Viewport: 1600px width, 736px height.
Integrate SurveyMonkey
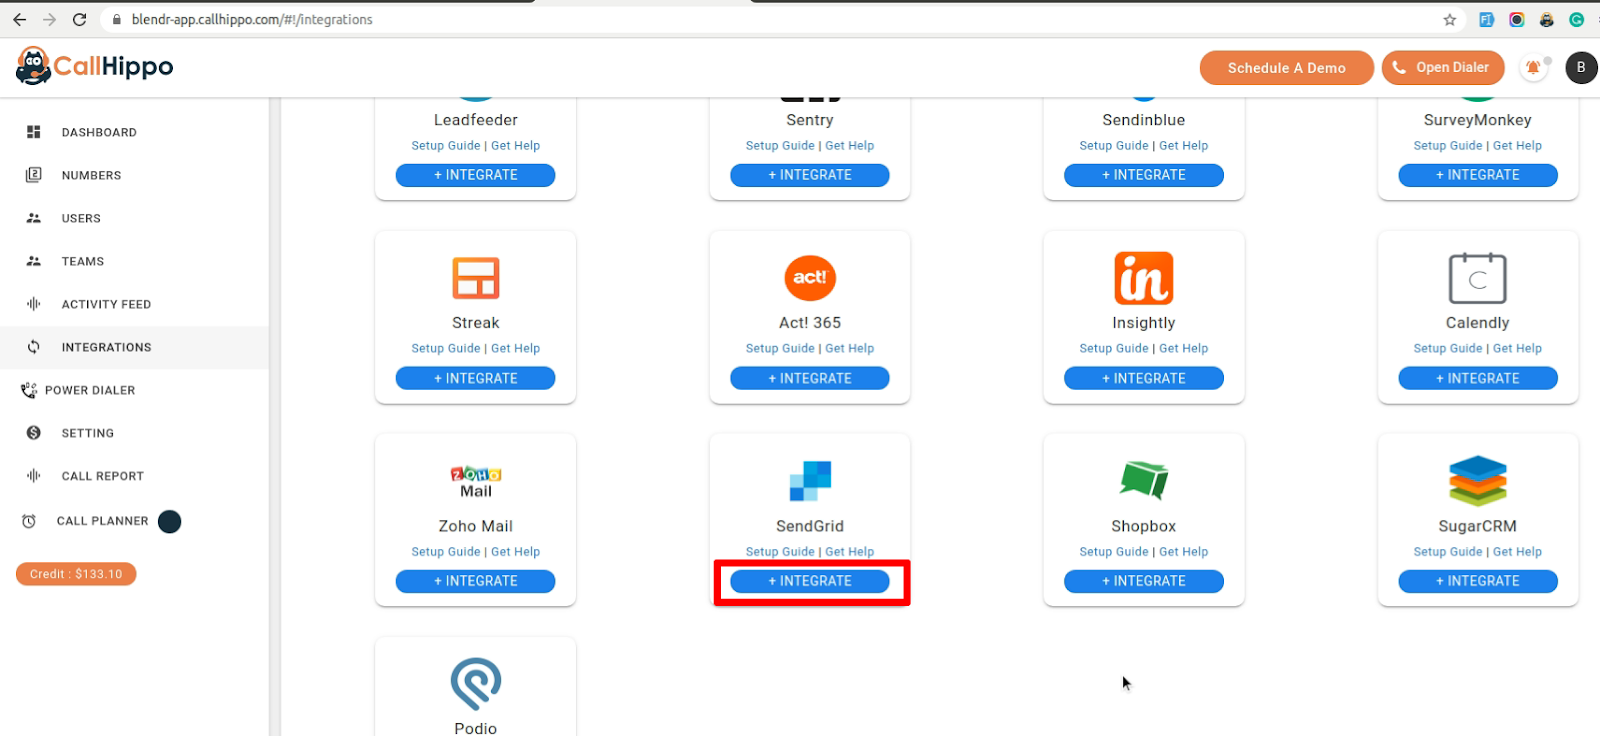1478,175
